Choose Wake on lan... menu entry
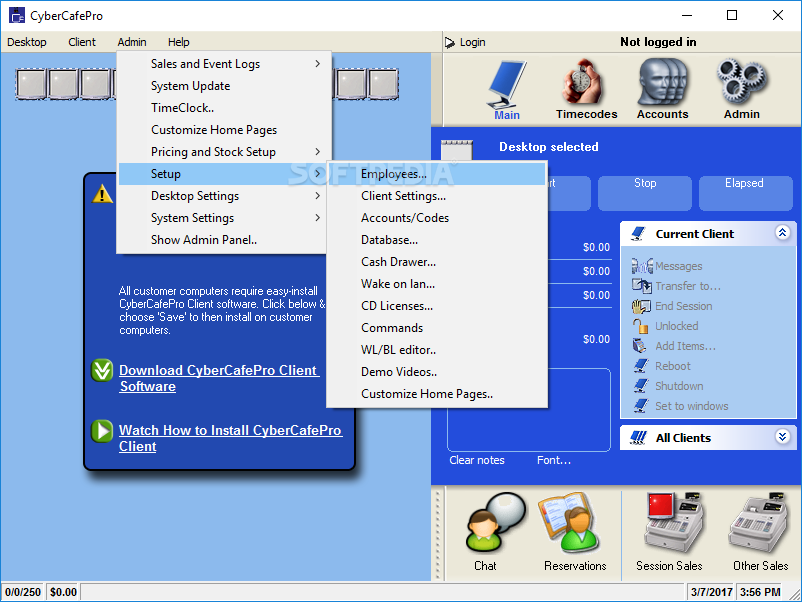This screenshot has height=602, width=802. click(437, 284)
